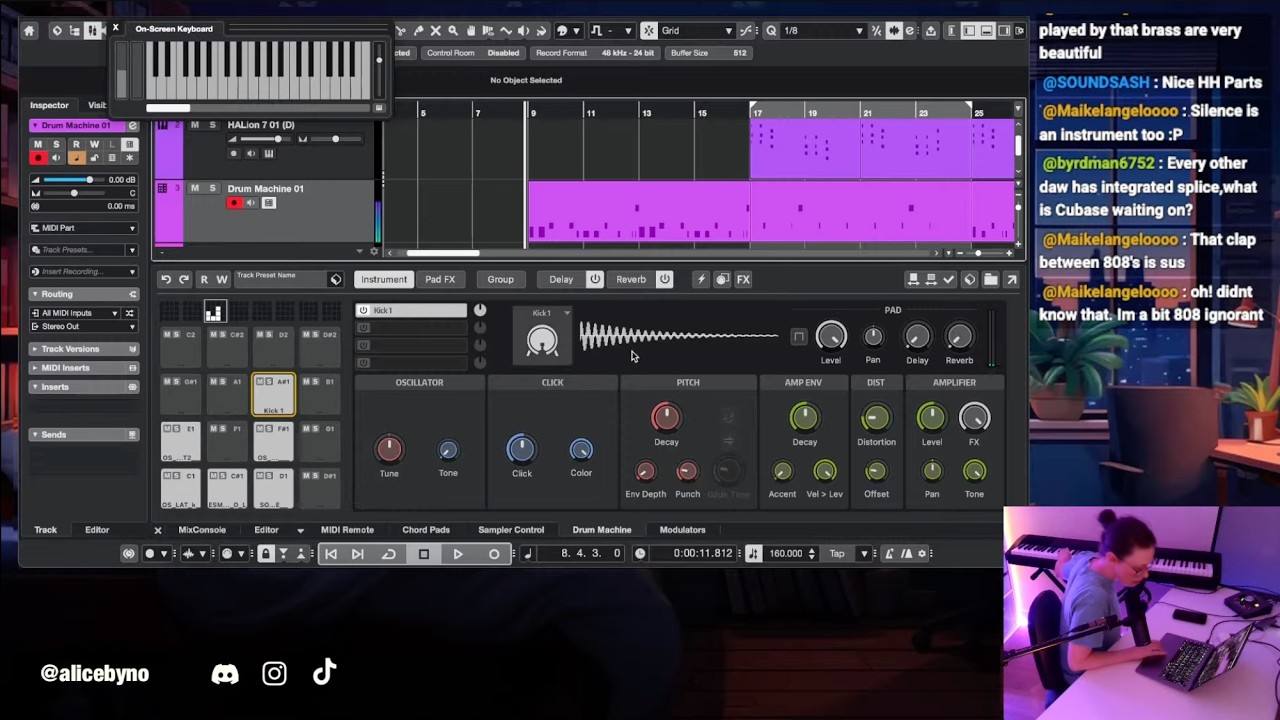Toggle the metronome click icon

tap(889, 554)
